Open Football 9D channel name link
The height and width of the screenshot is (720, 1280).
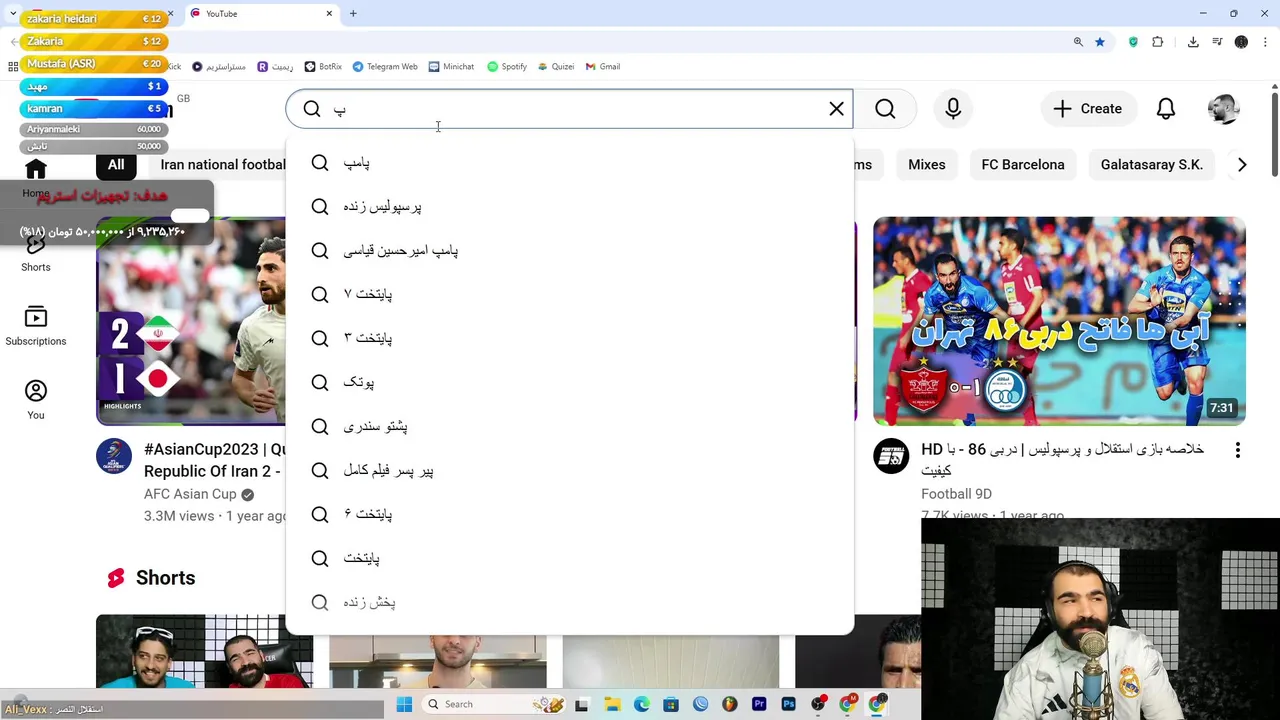(x=956, y=494)
